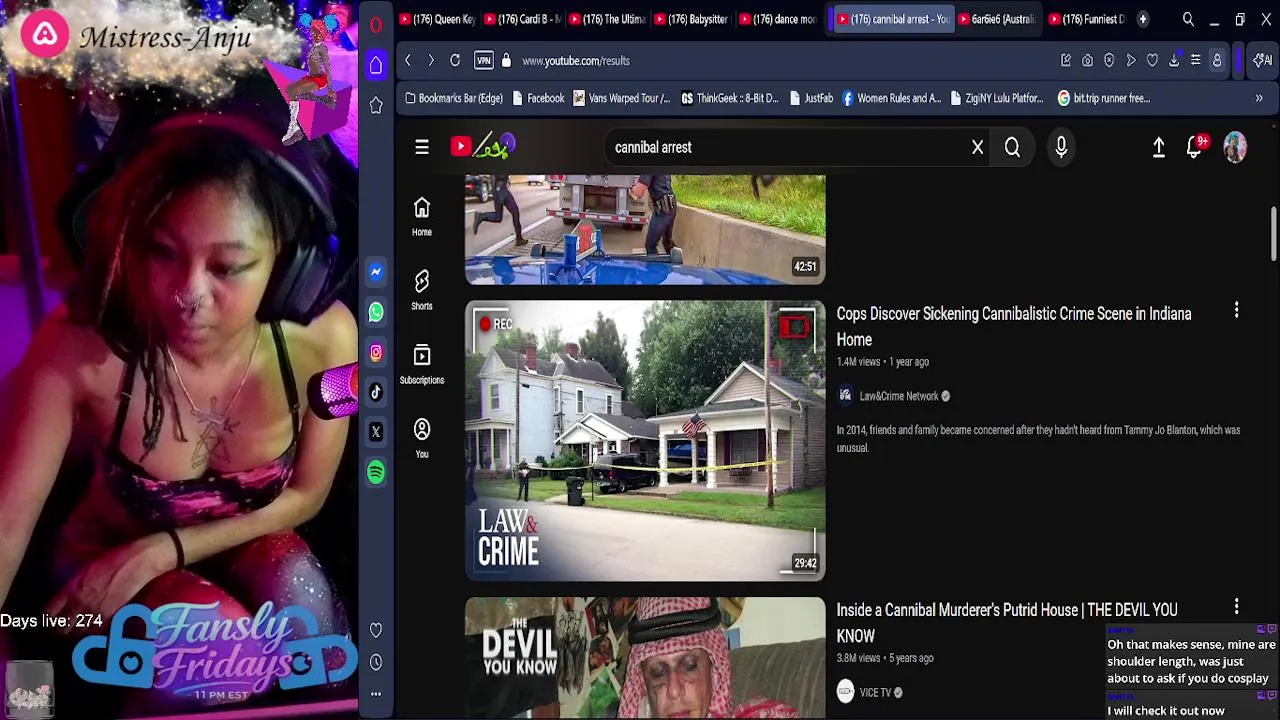
Task: Open the Women Rules bookmark
Action: [892, 98]
